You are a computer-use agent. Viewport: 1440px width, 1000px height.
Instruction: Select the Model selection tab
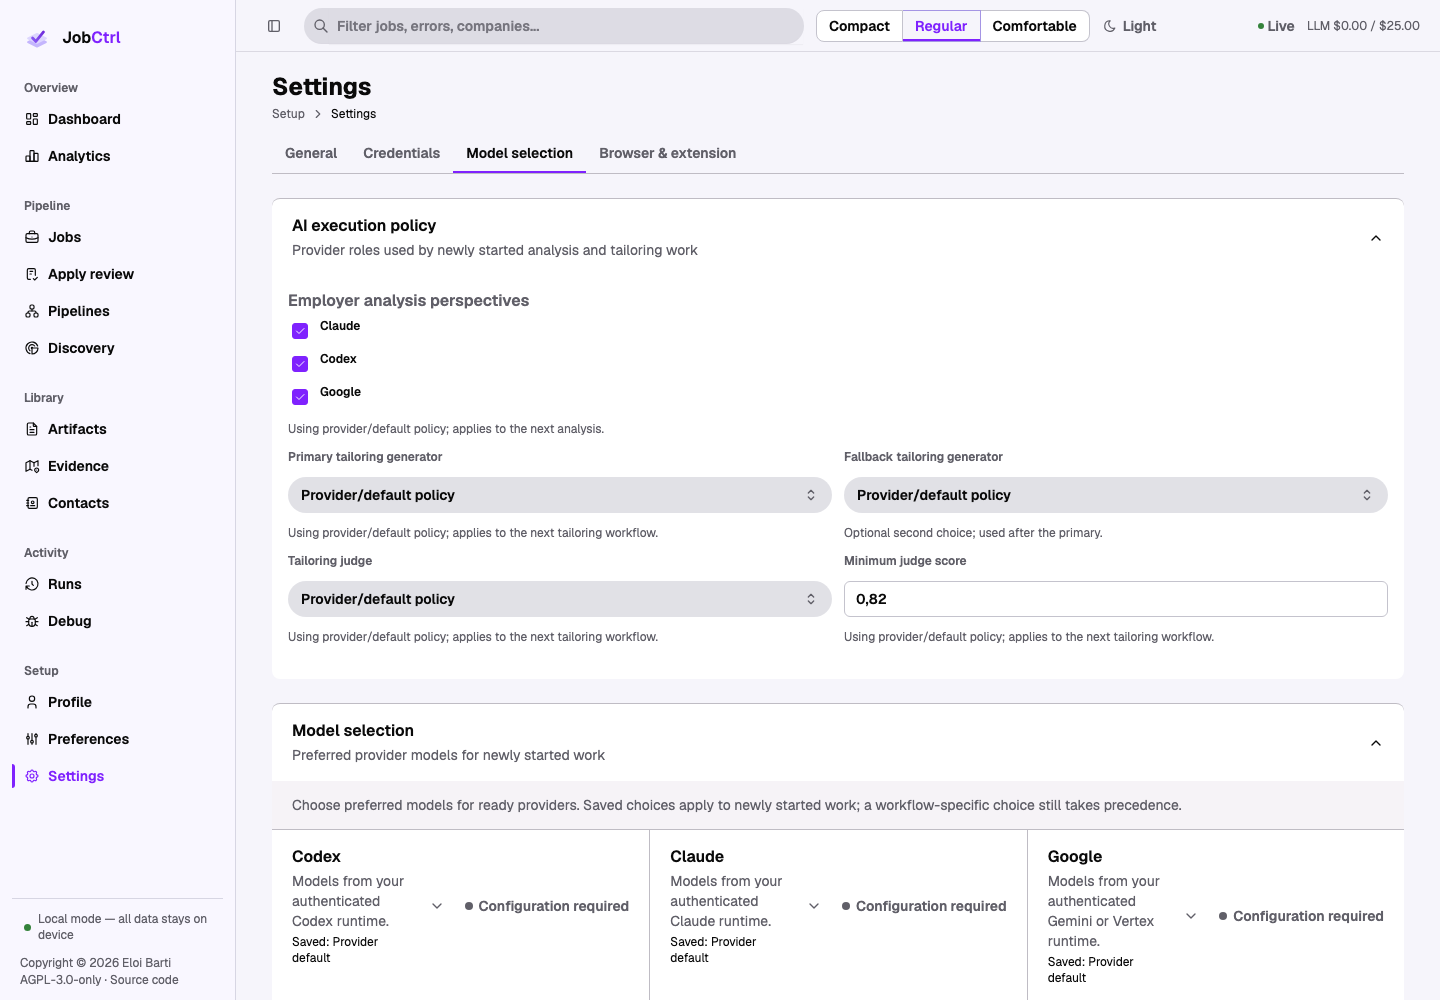pos(520,153)
